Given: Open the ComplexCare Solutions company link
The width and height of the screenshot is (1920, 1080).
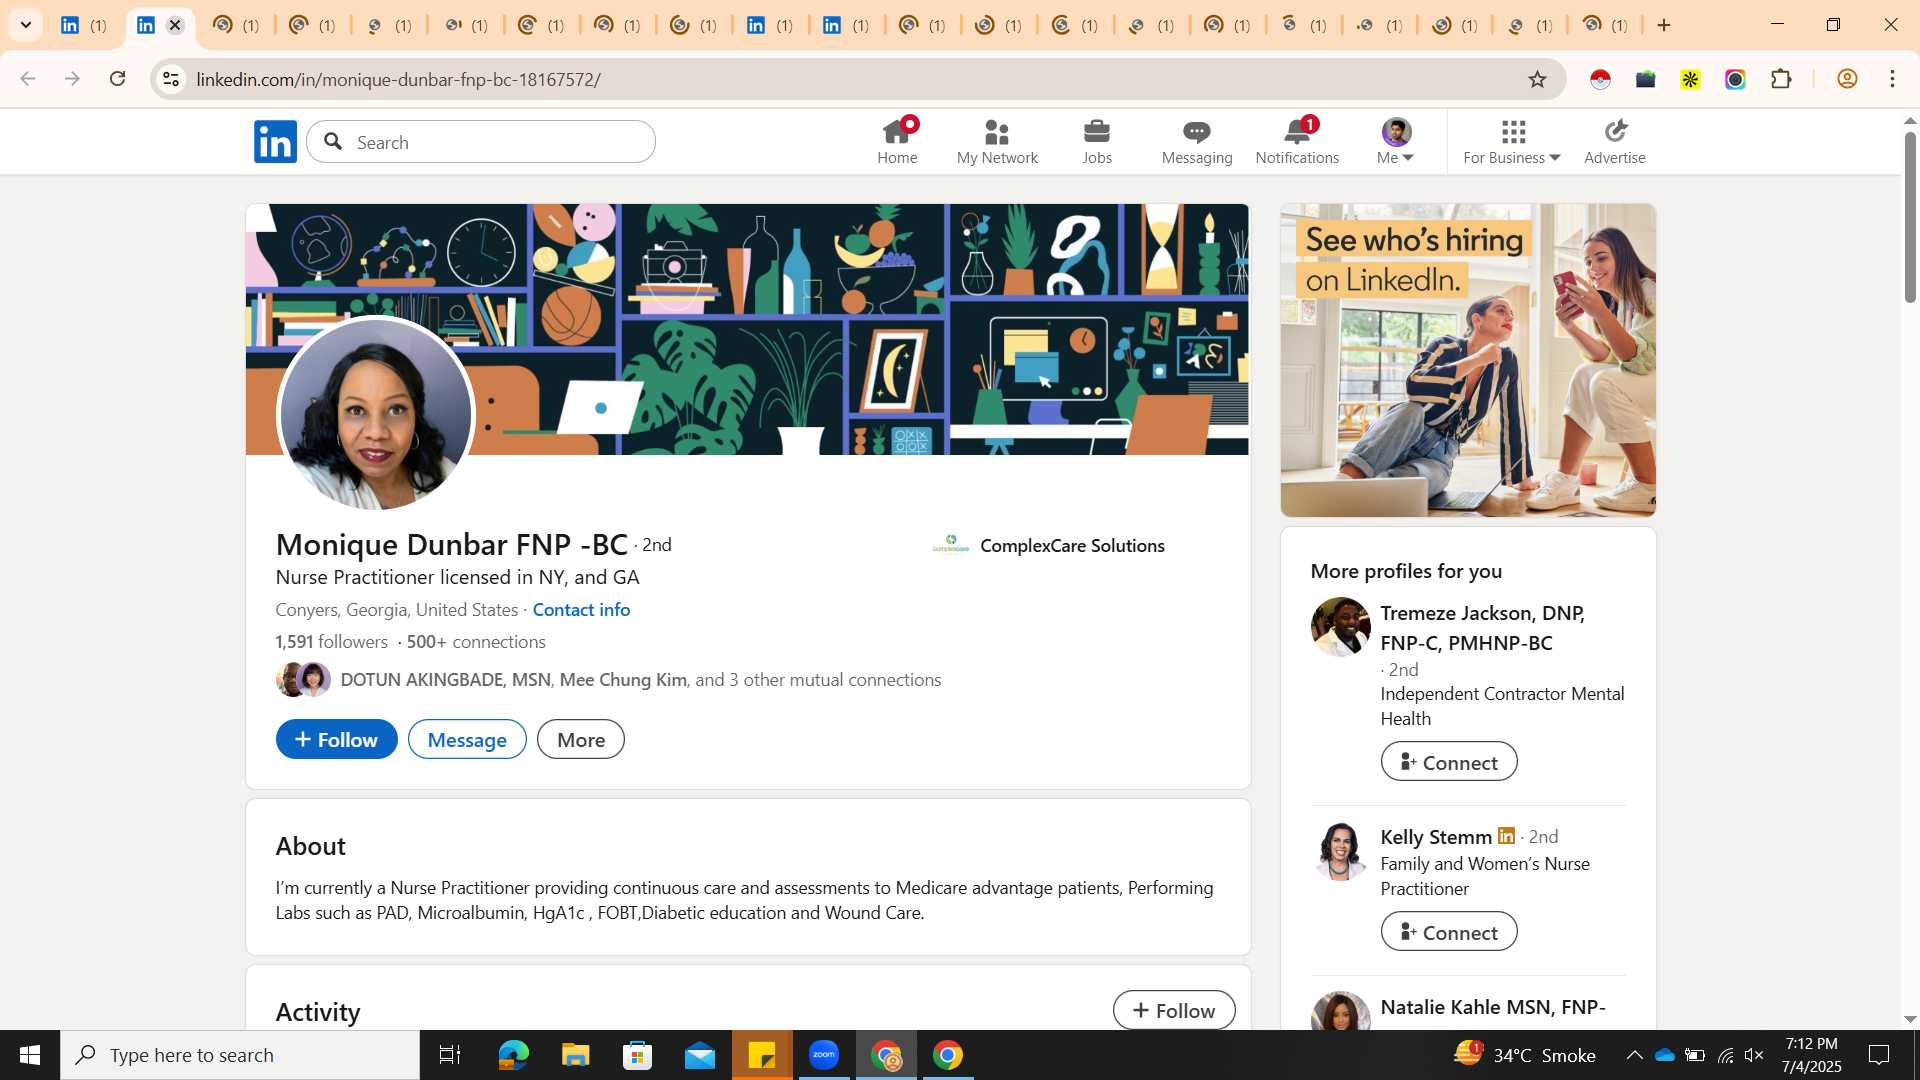Looking at the screenshot, I should [x=1049, y=545].
